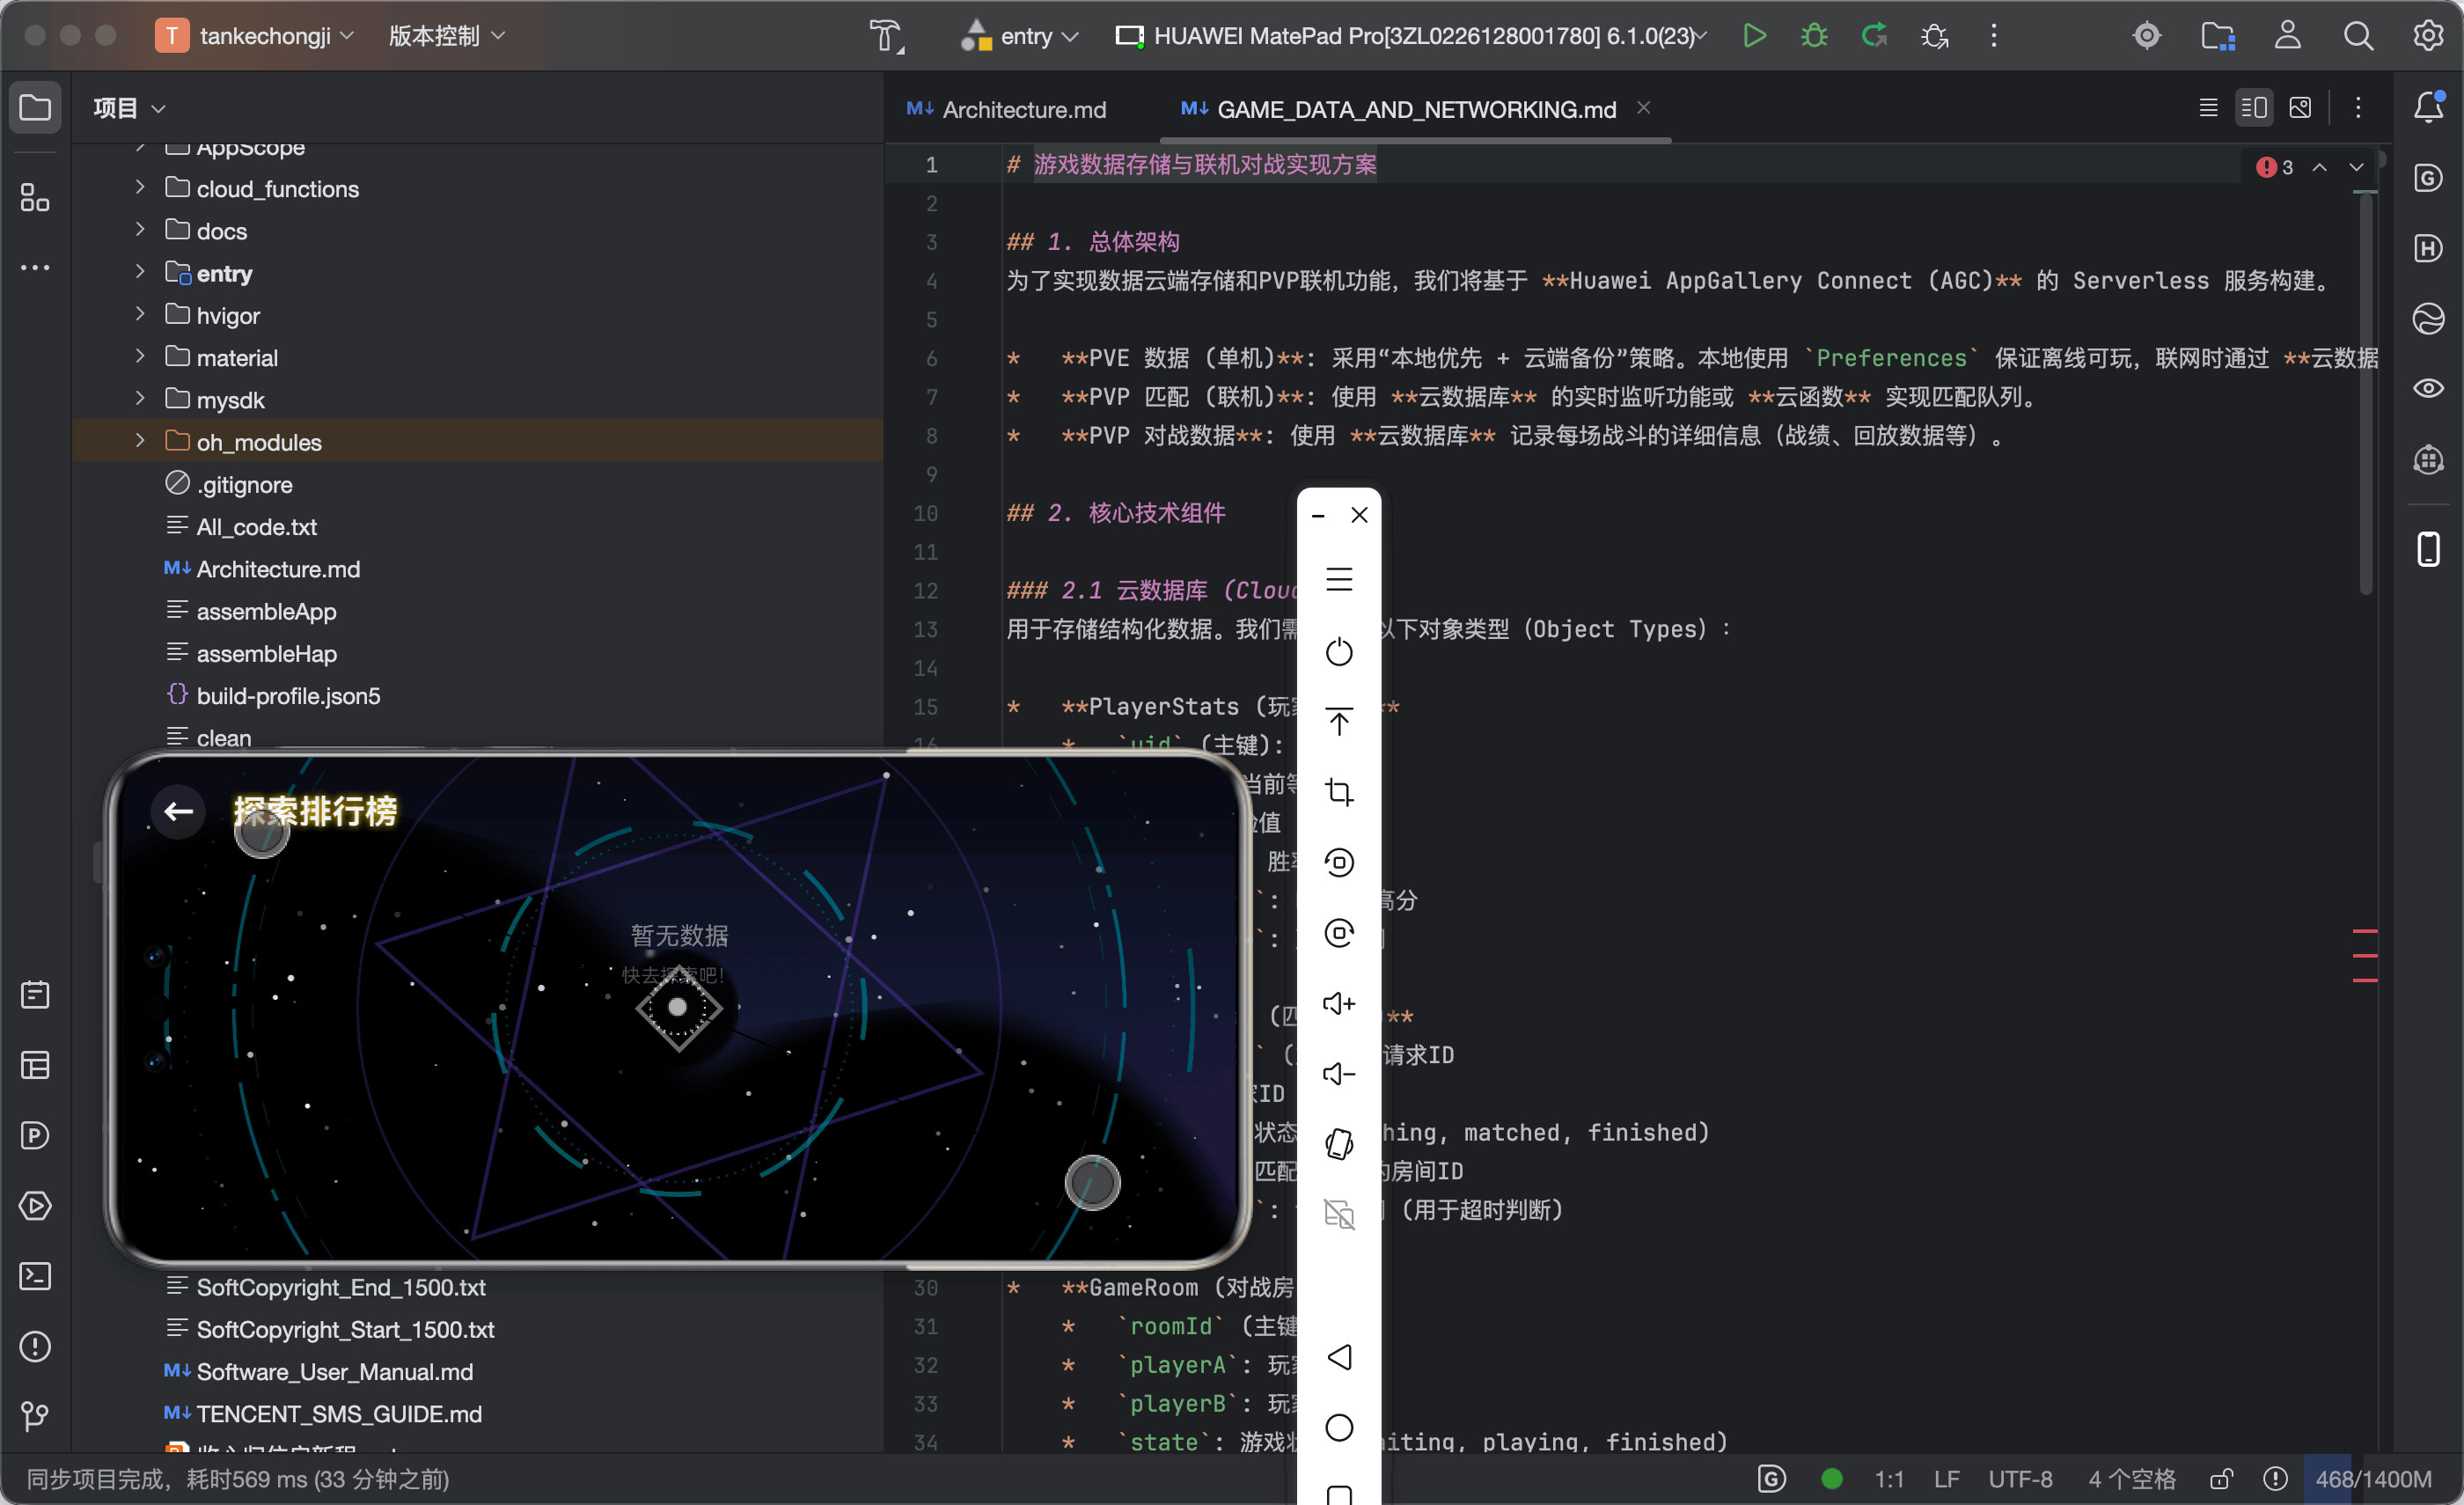Click the 4 个空格 indent setting
This screenshot has width=2464, height=1505.
click(x=2131, y=1479)
